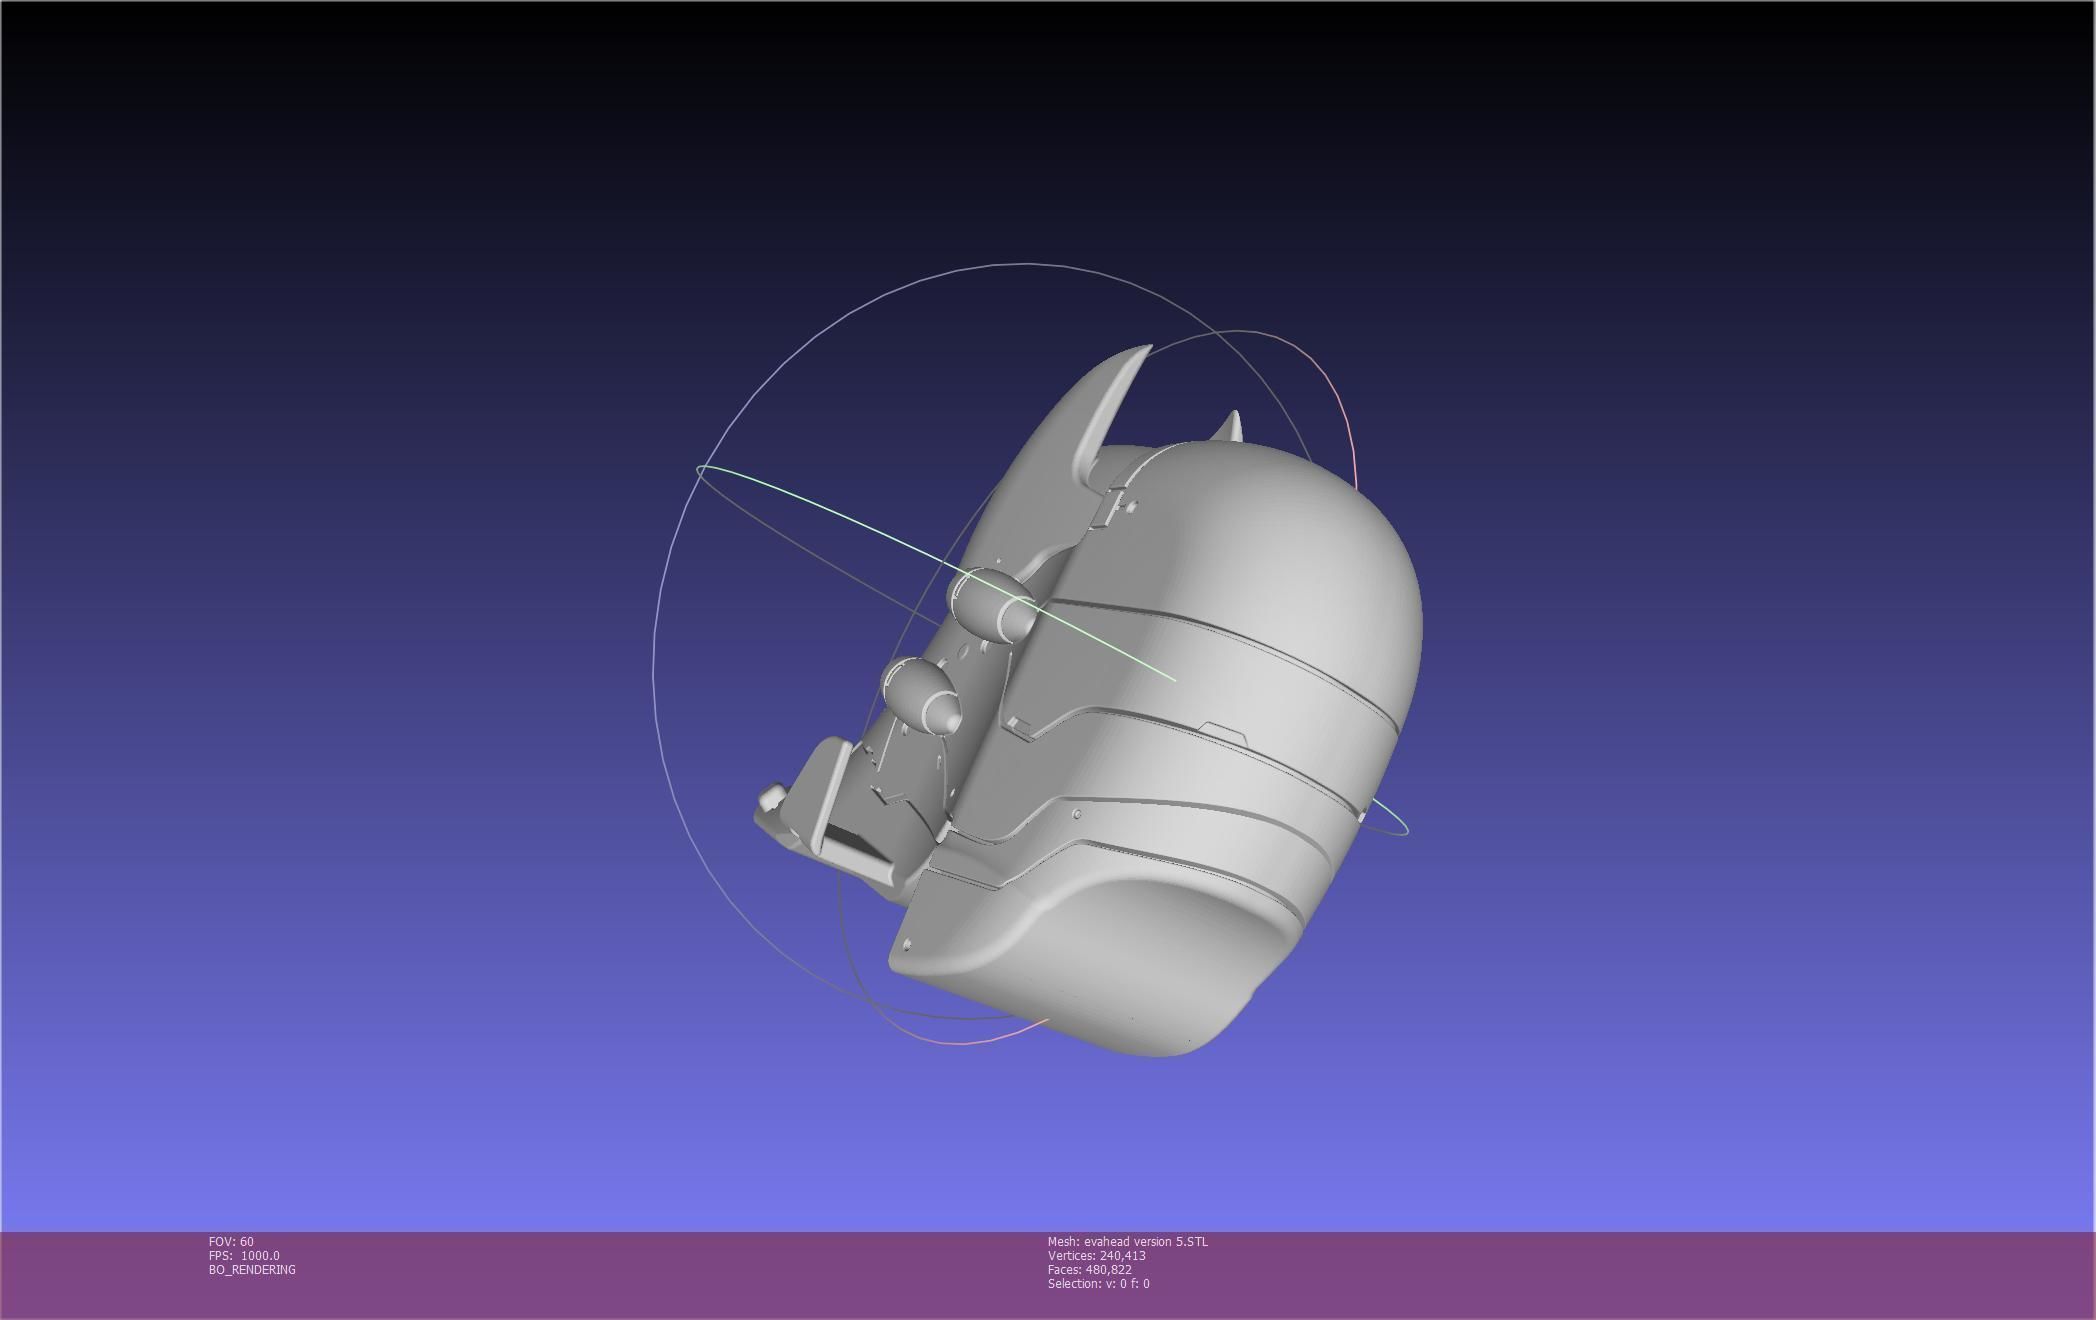Click the 'FOV: 60' status text

click(231, 1242)
